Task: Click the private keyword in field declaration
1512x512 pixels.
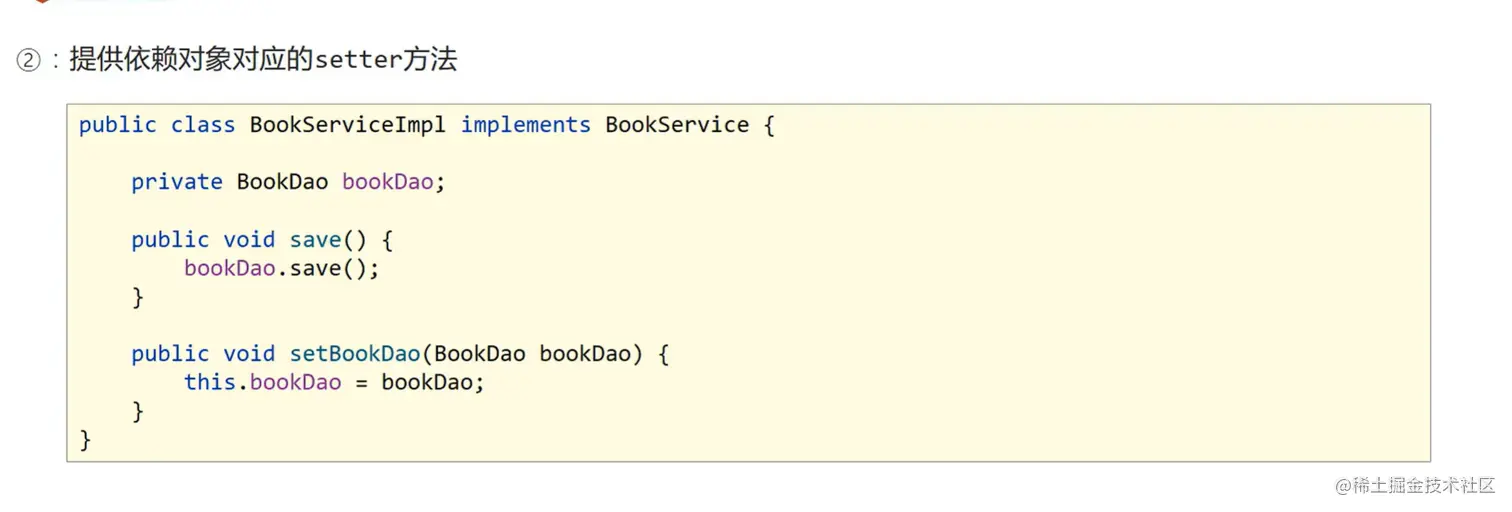Action: coord(177,182)
